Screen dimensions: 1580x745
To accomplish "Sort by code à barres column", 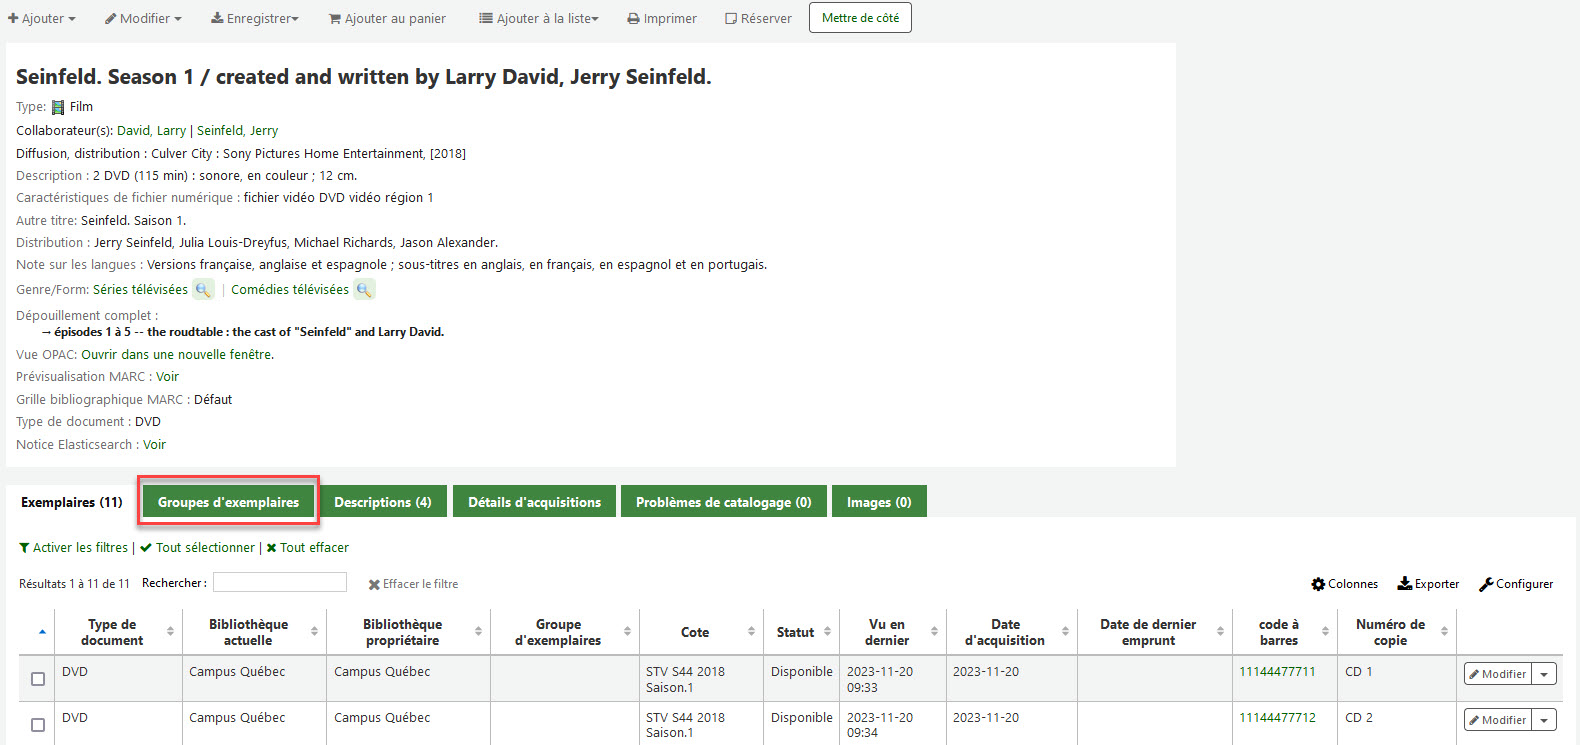I will pyautogui.click(x=1285, y=632).
